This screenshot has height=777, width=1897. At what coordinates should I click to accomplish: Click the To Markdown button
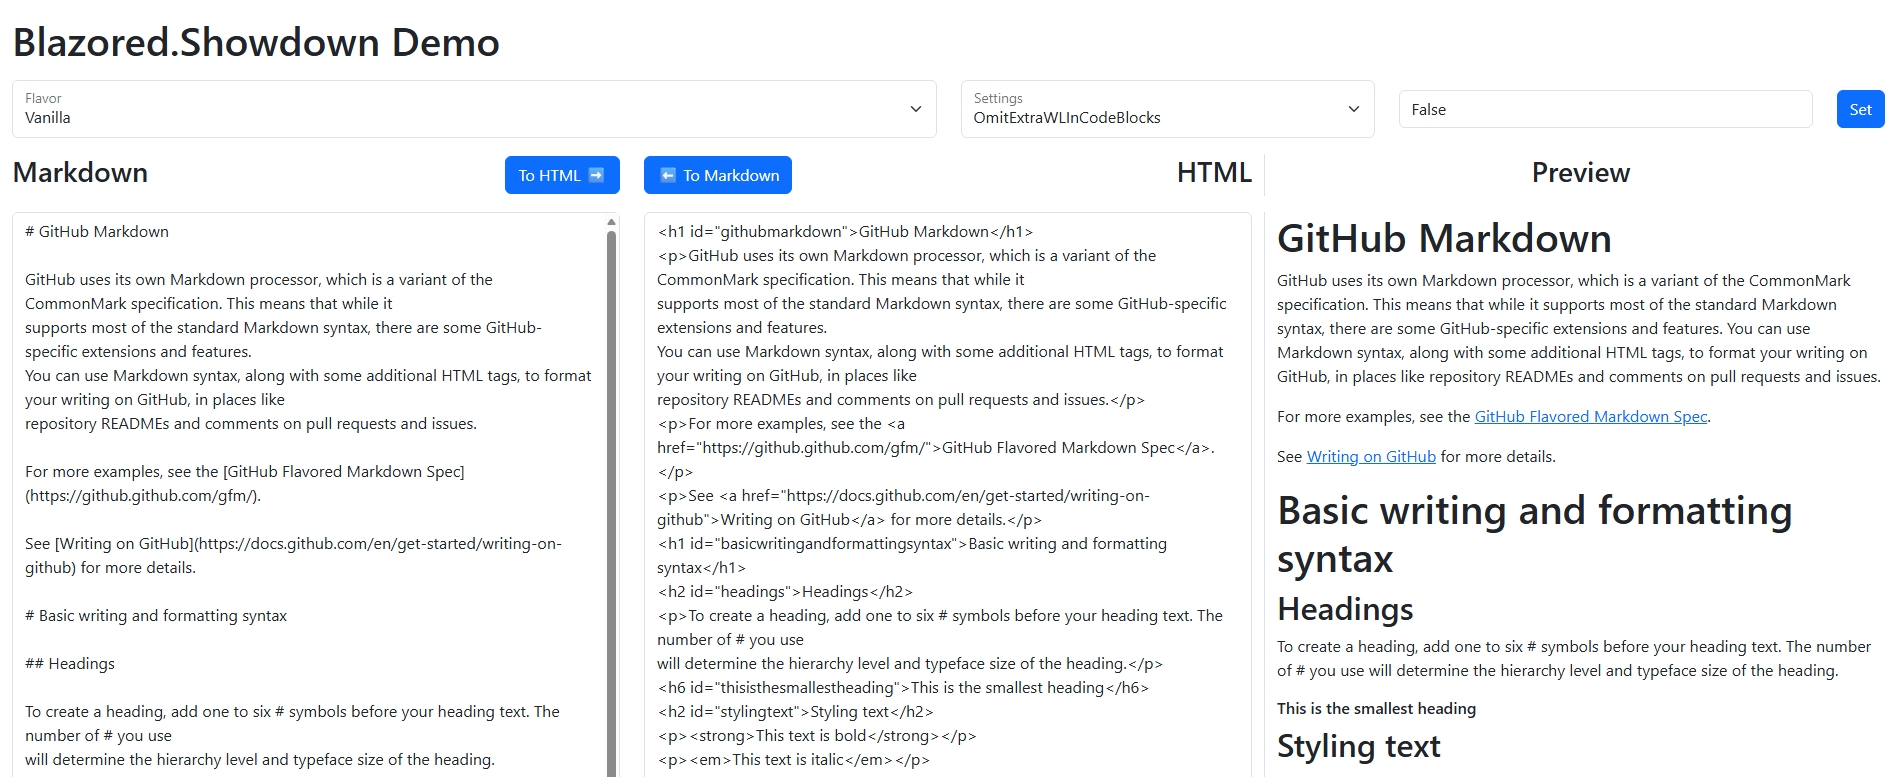click(718, 175)
